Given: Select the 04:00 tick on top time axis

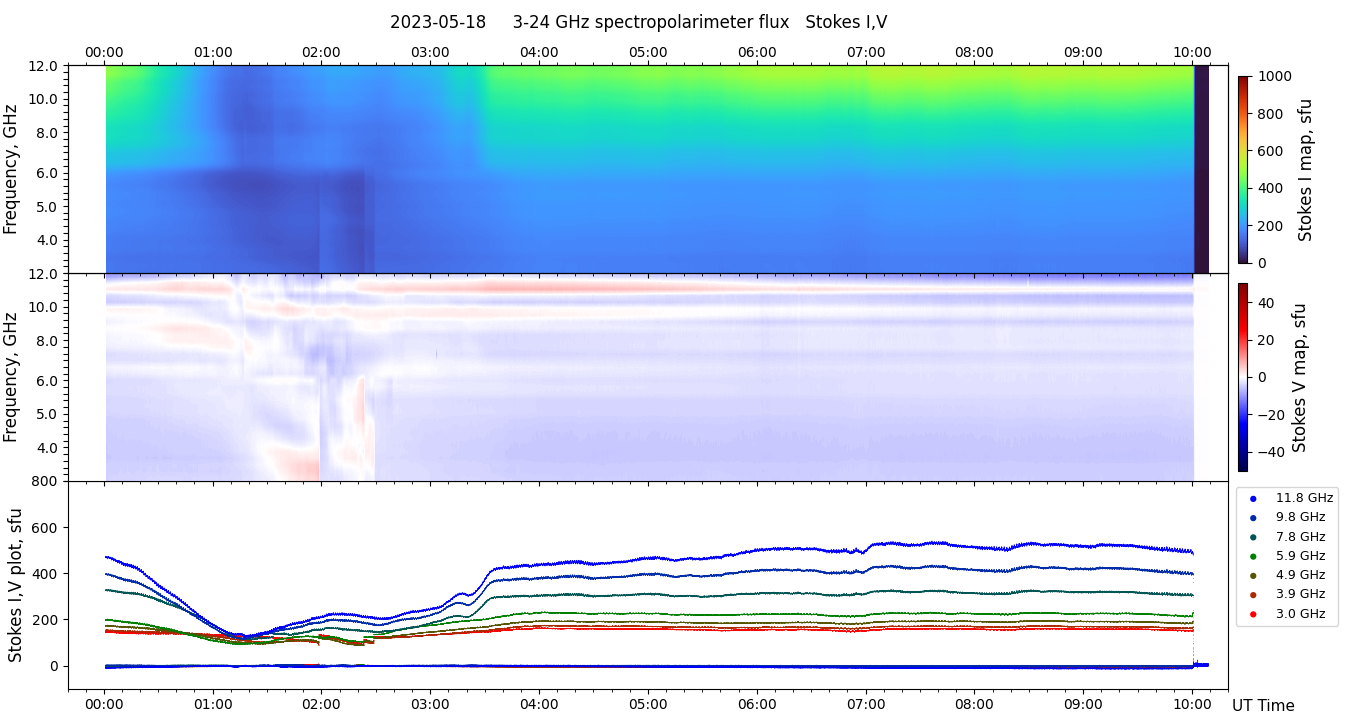Looking at the screenshot, I should click(539, 52).
